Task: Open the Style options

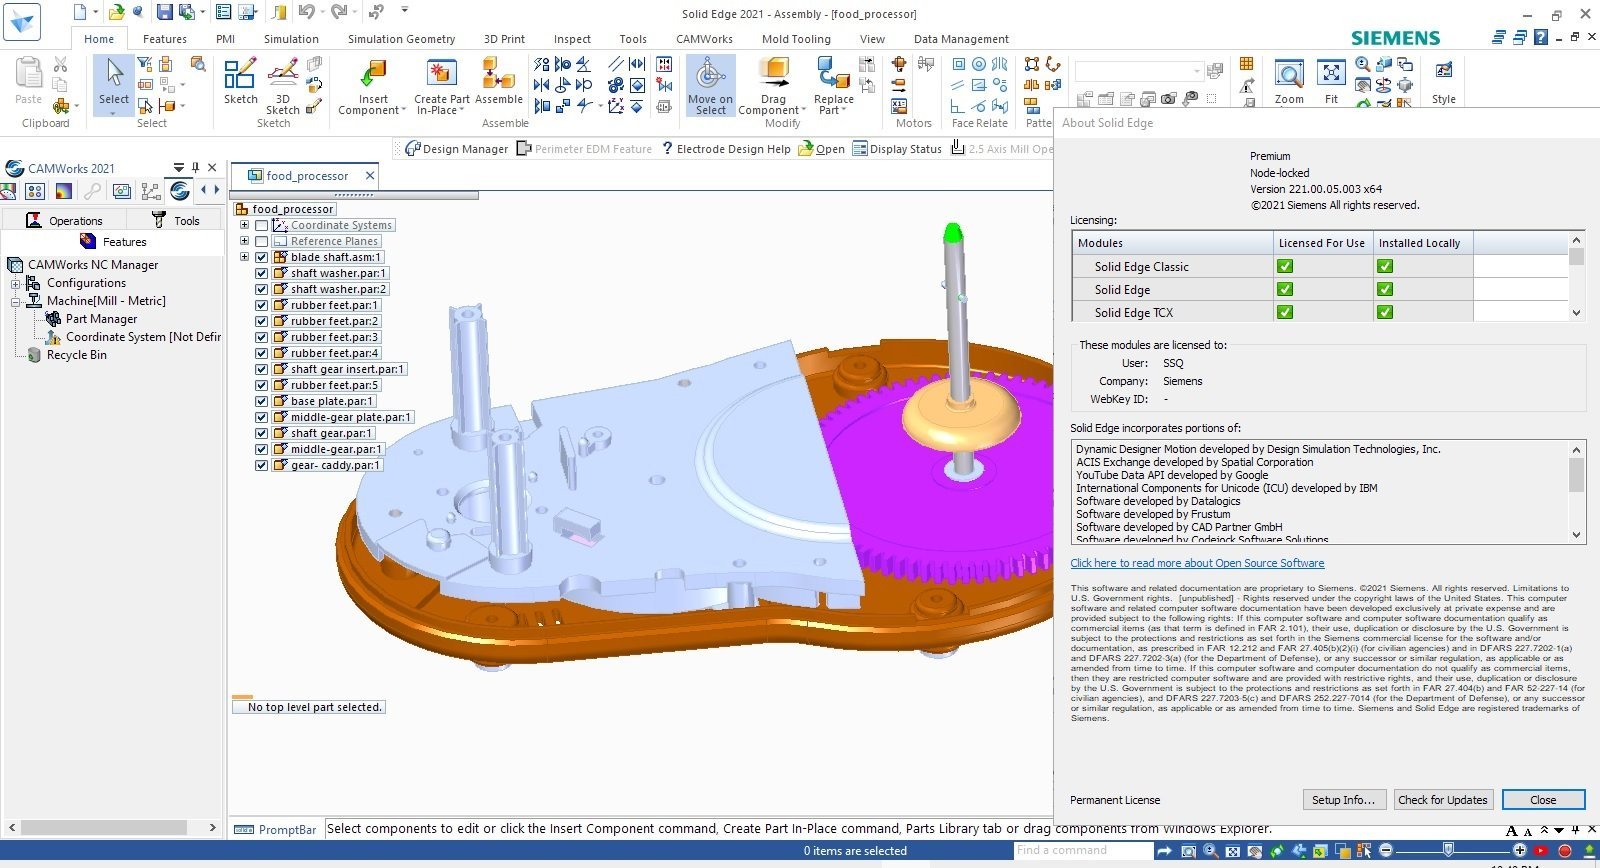Action: point(1443,82)
